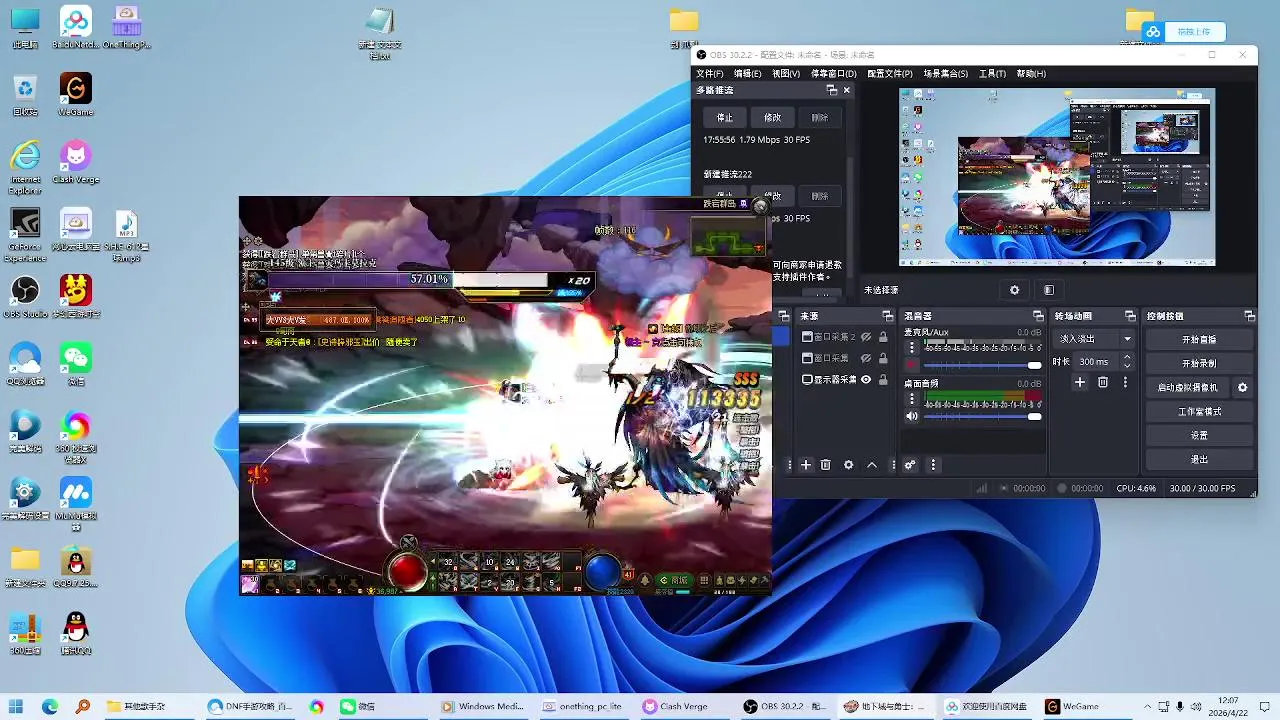The width and height of the screenshot is (1280, 720).
Task: Click 退出 button in OBS controls
Action: click(1199, 460)
